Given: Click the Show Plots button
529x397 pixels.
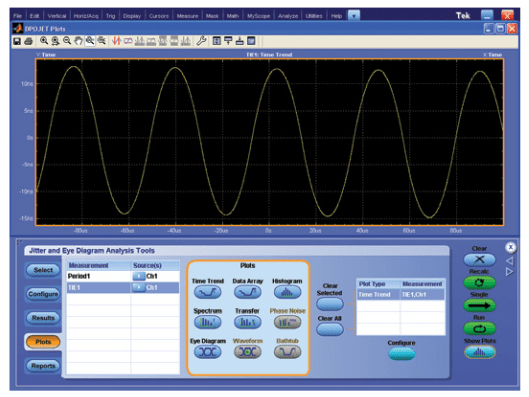Looking at the screenshot, I should click(x=479, y=352).
